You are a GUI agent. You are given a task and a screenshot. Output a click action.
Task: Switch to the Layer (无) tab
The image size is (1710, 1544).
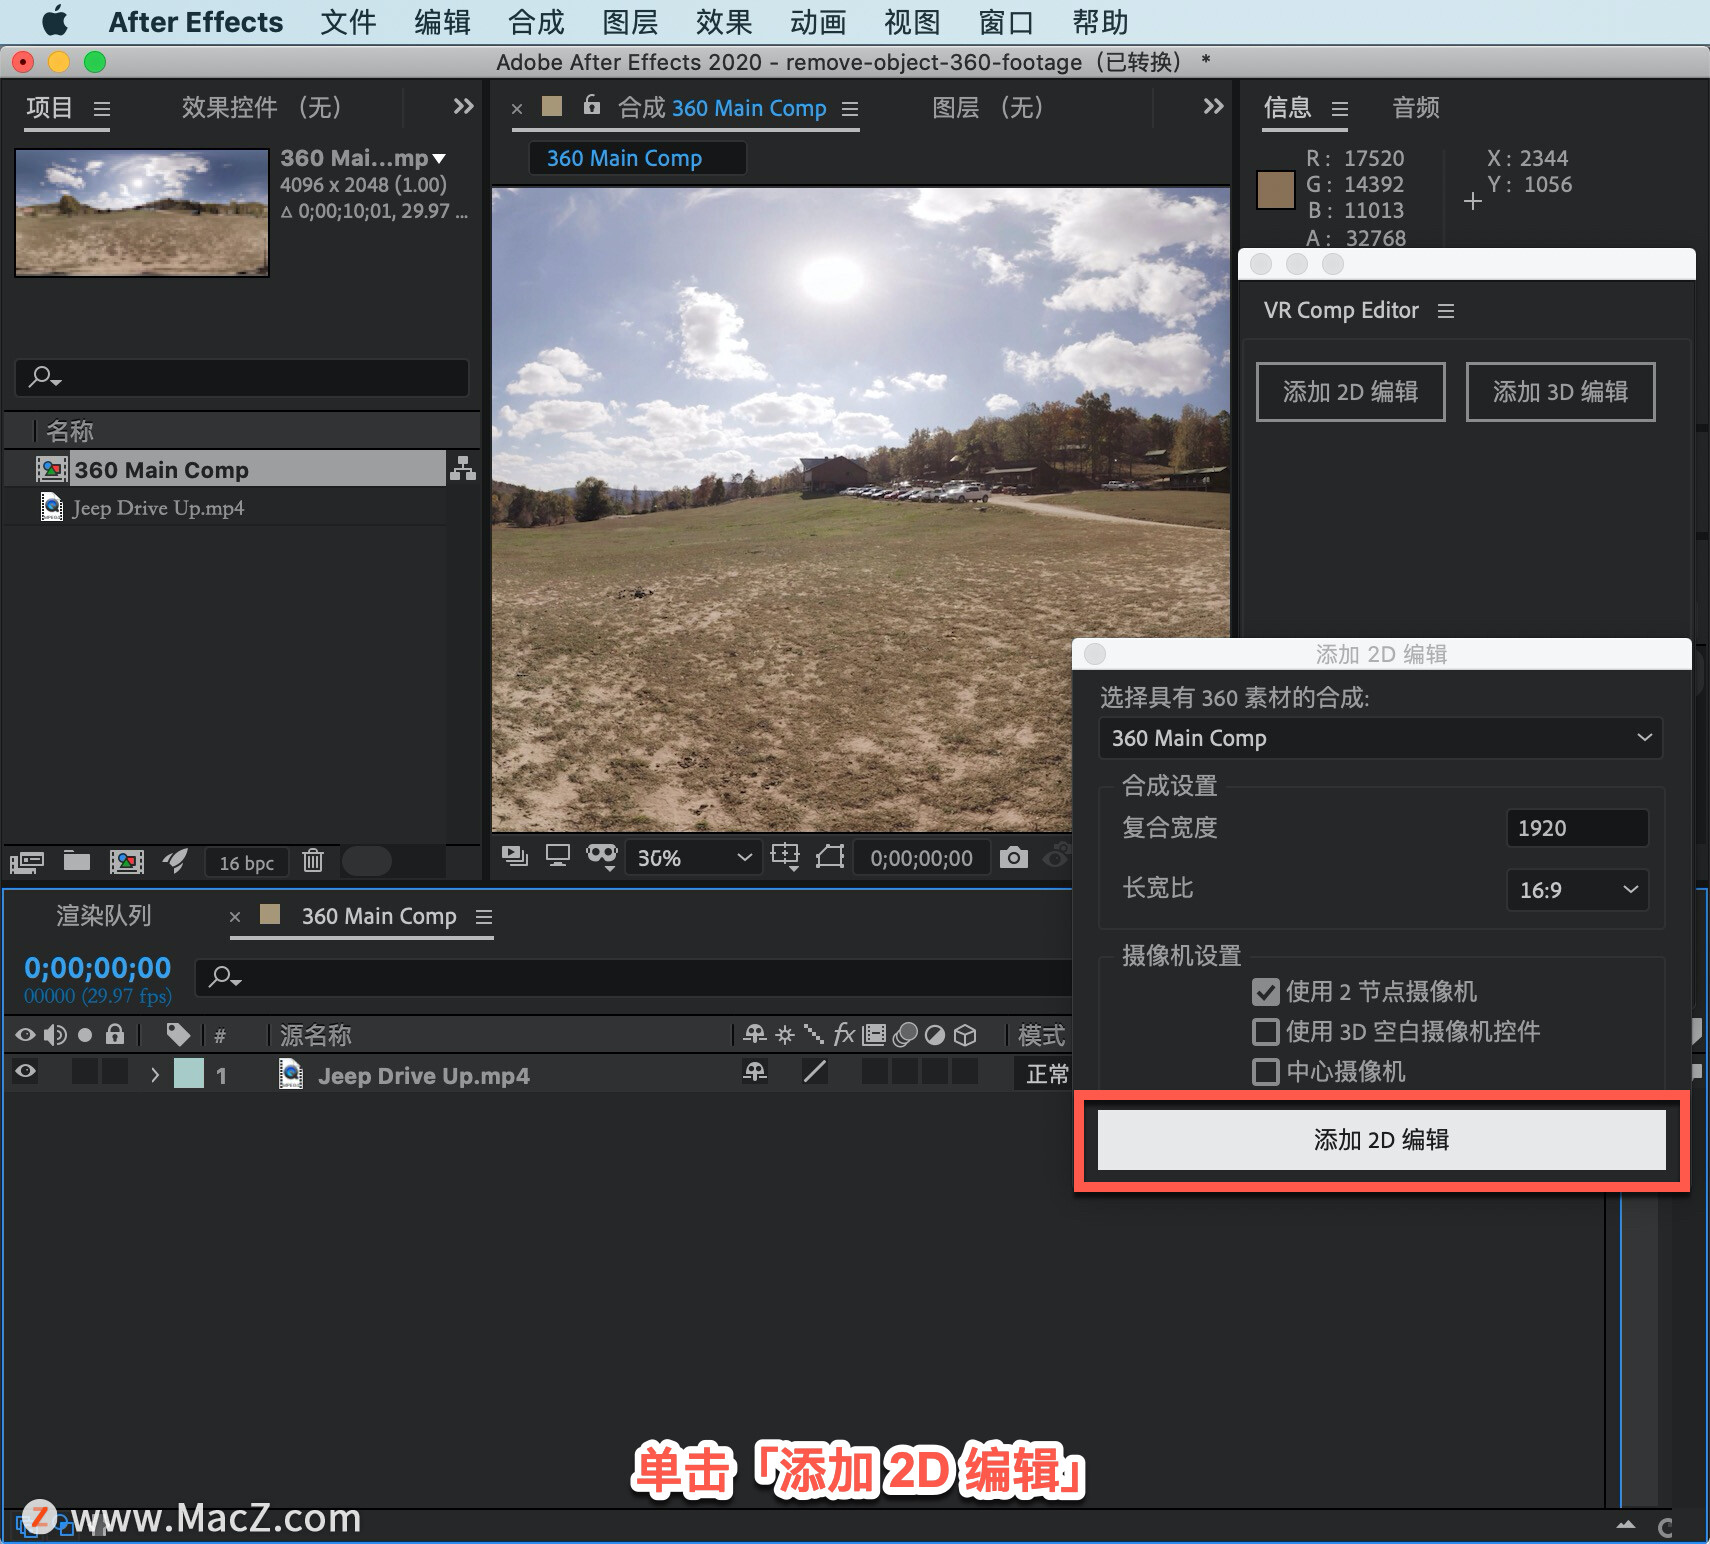click(x=988, y=107)
